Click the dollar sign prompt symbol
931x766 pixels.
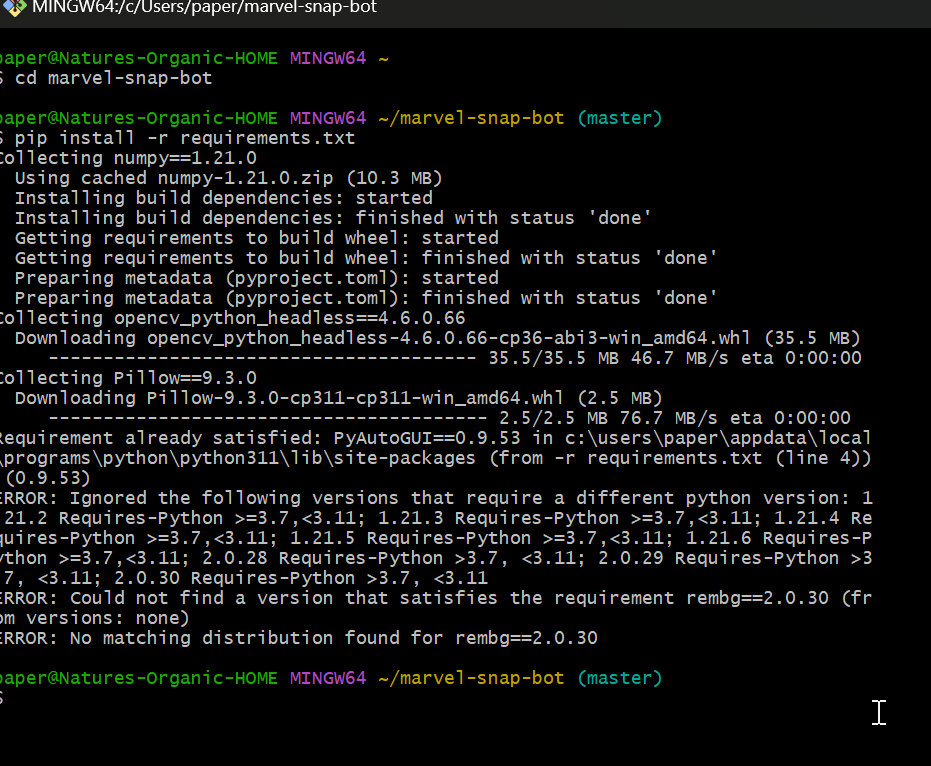(4, 697)
